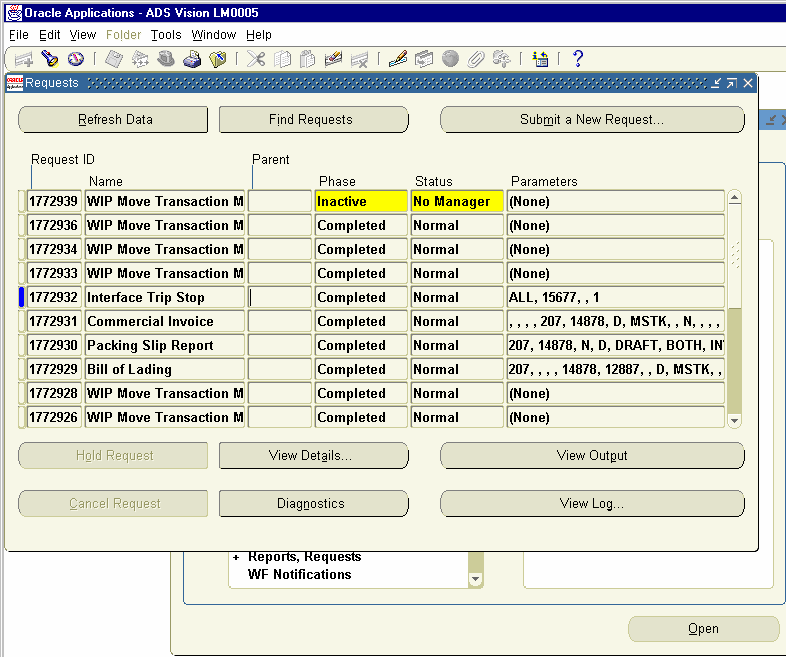Select WF Notifications in Navigator list

(x=299, y=574)
